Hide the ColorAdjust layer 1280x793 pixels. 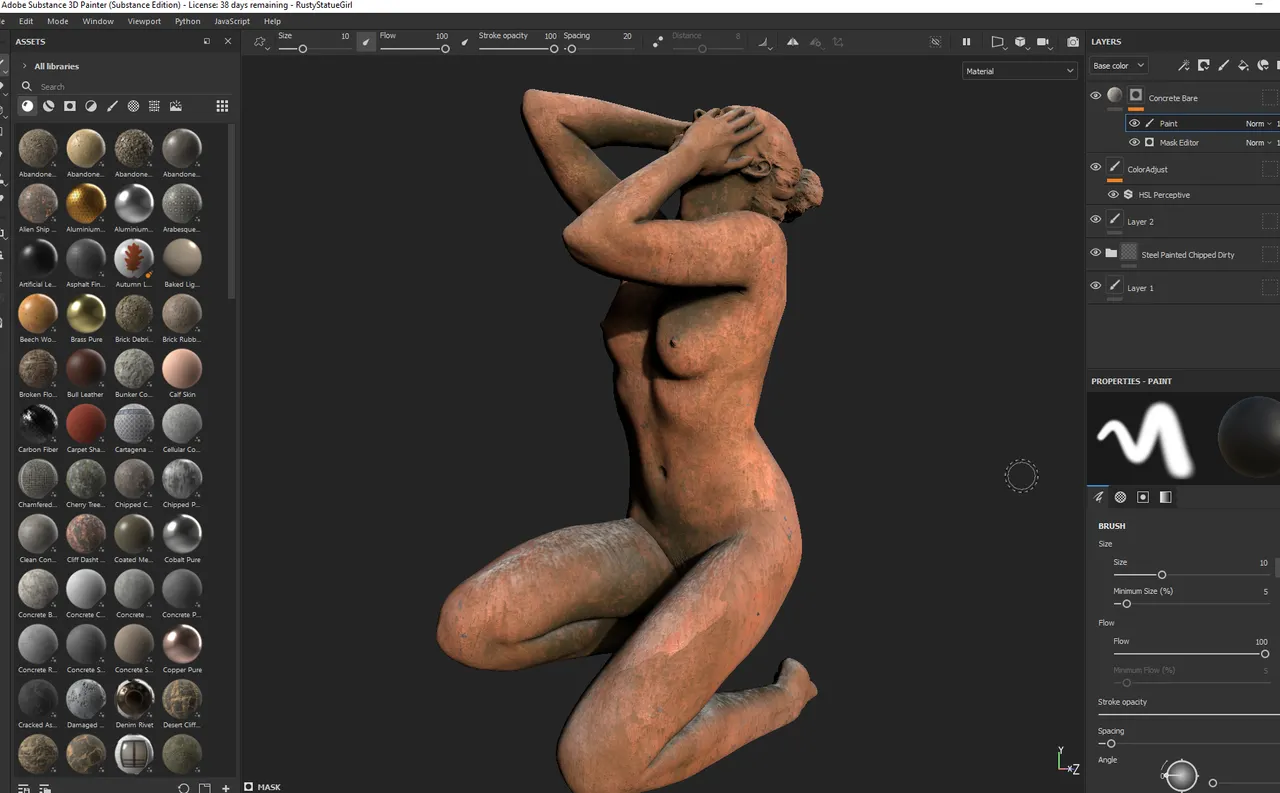[x=1096, y=167]
